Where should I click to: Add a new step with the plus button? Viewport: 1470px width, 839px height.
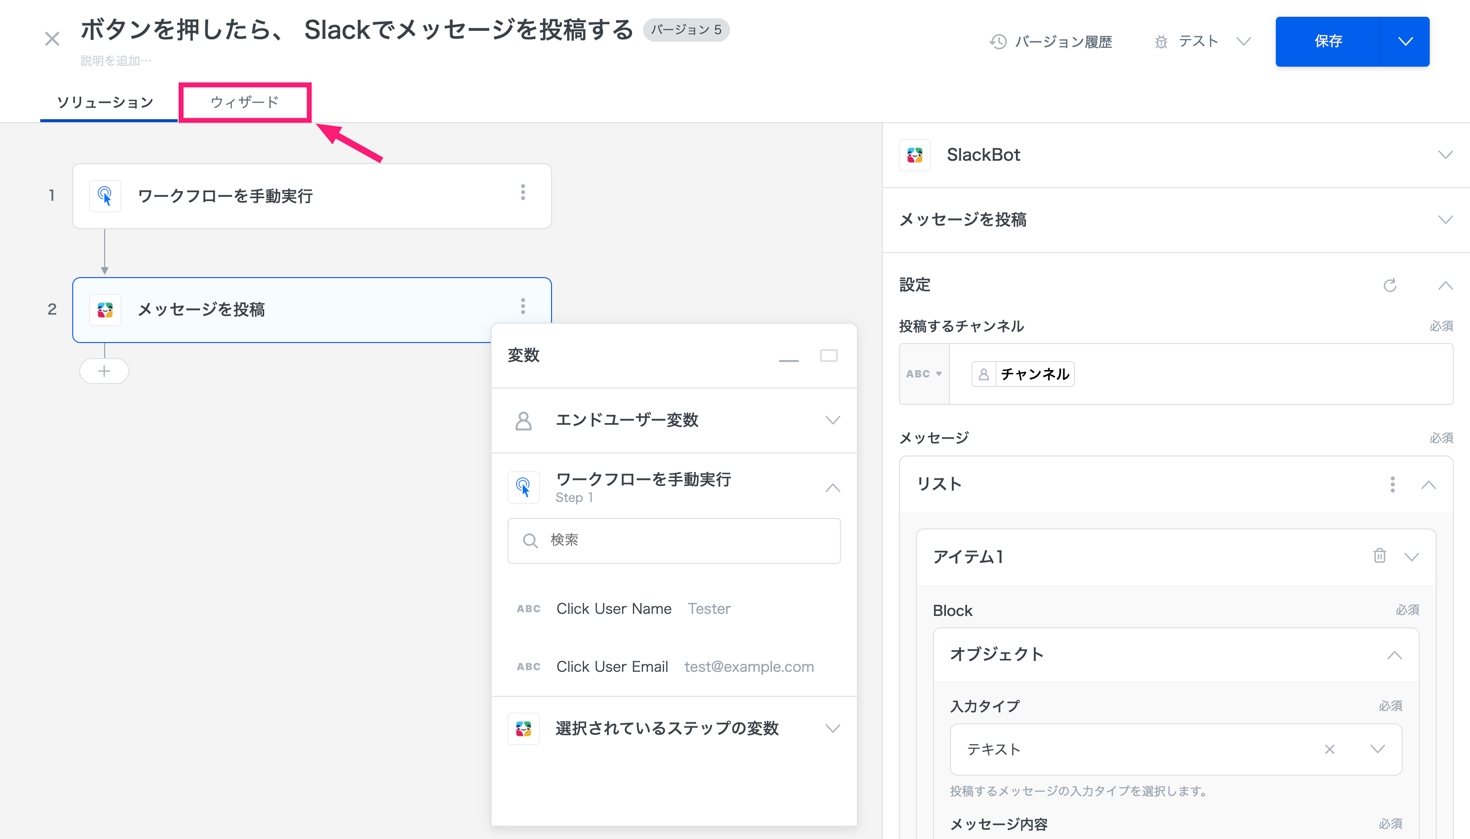(104, 371)
